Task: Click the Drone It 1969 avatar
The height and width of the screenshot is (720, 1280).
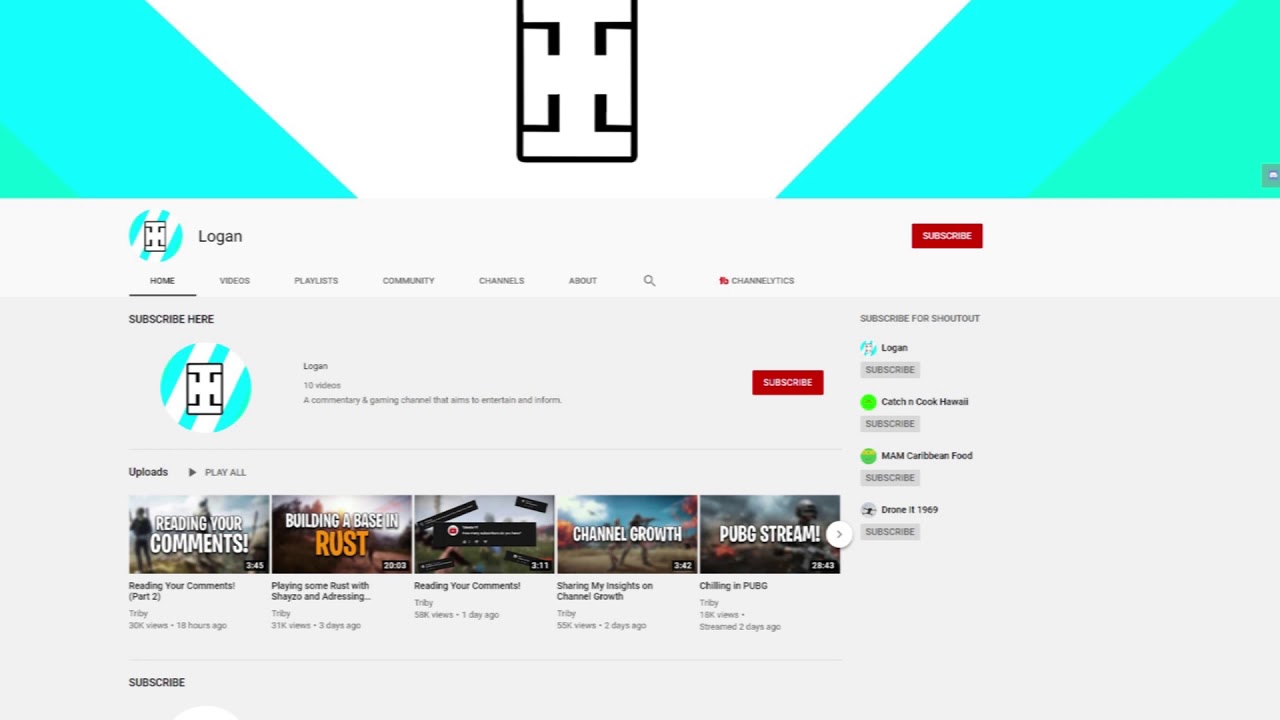Action: [x=868, y=510]
